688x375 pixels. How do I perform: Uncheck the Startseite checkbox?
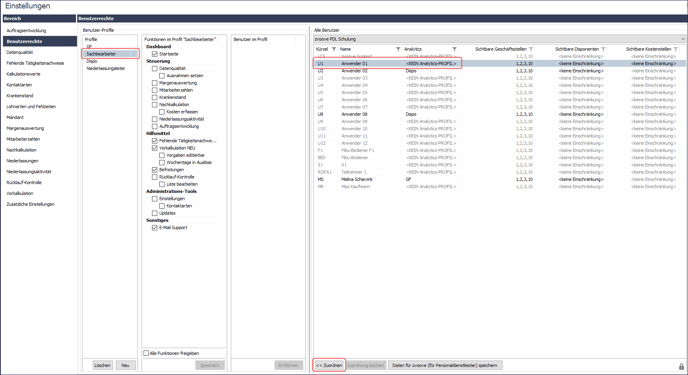[x=154, y=54]
